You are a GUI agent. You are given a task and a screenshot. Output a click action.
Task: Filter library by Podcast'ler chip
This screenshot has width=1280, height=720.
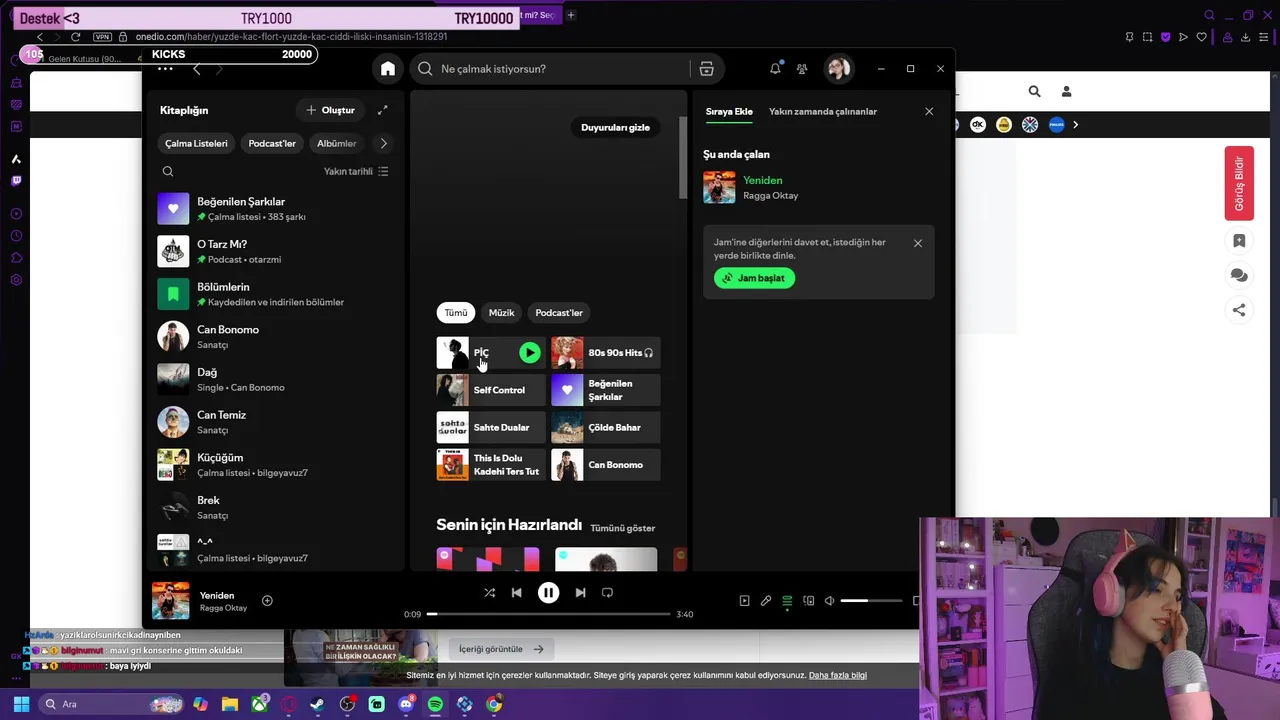tap(272, 143)
